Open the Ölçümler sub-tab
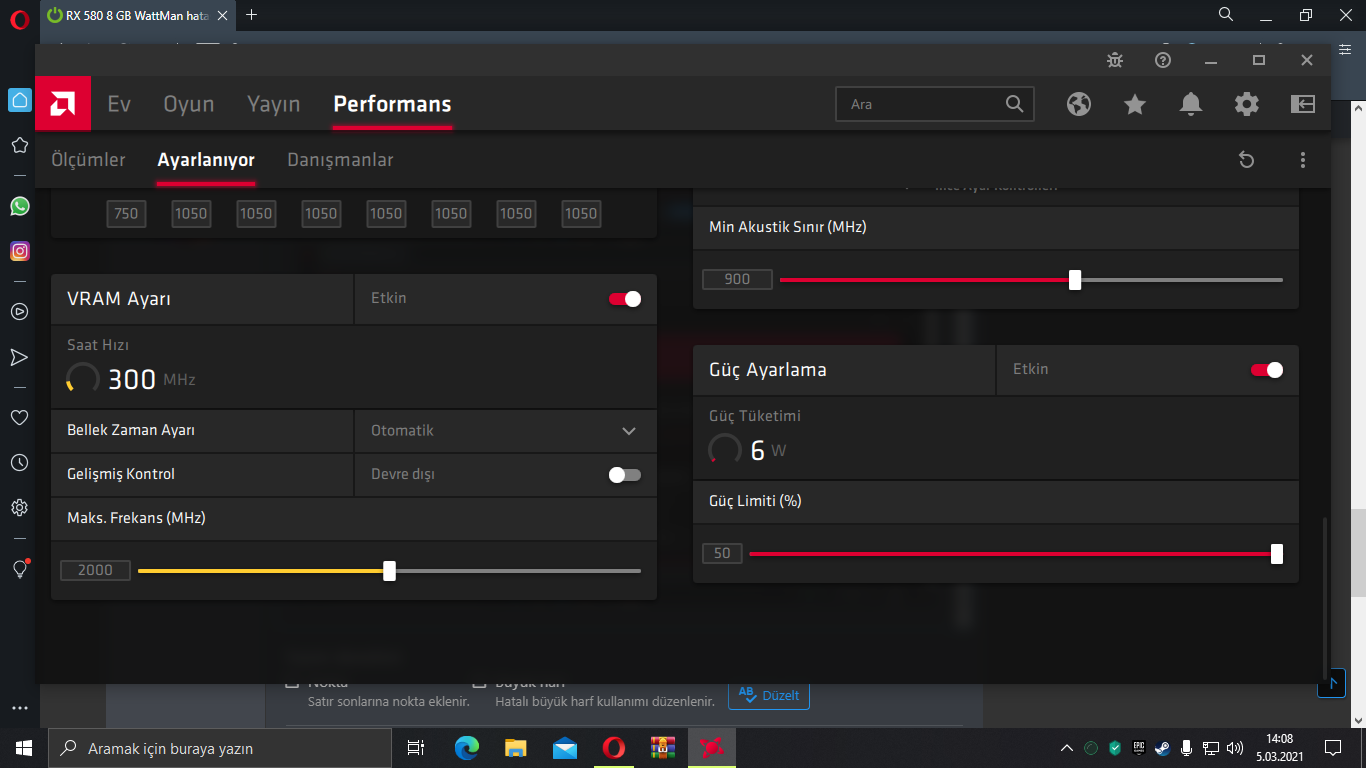 tap(89, 160)
